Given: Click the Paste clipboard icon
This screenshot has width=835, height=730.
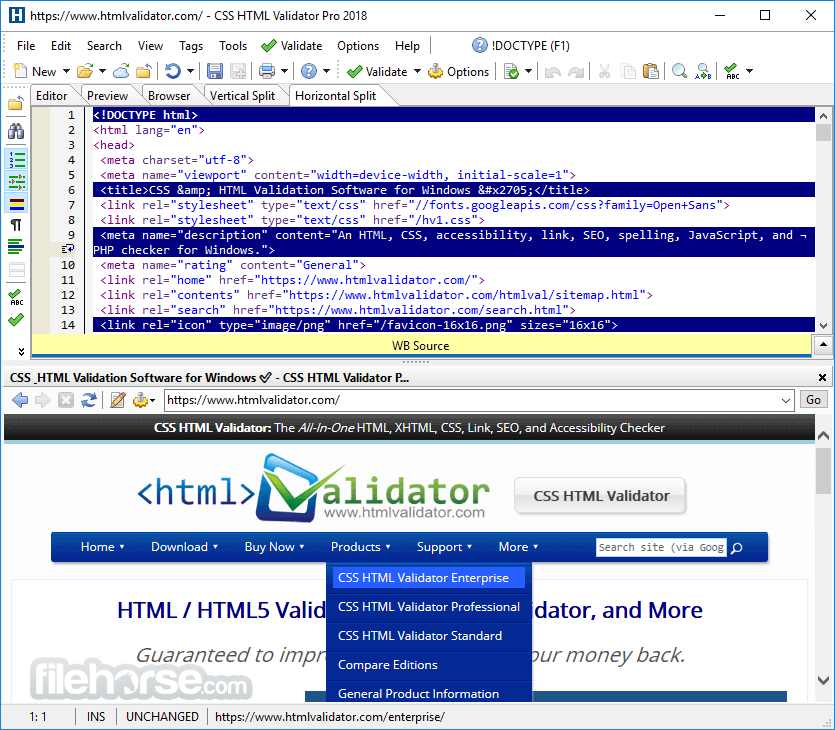Looking at the screenshot, I should coord(651,71).
